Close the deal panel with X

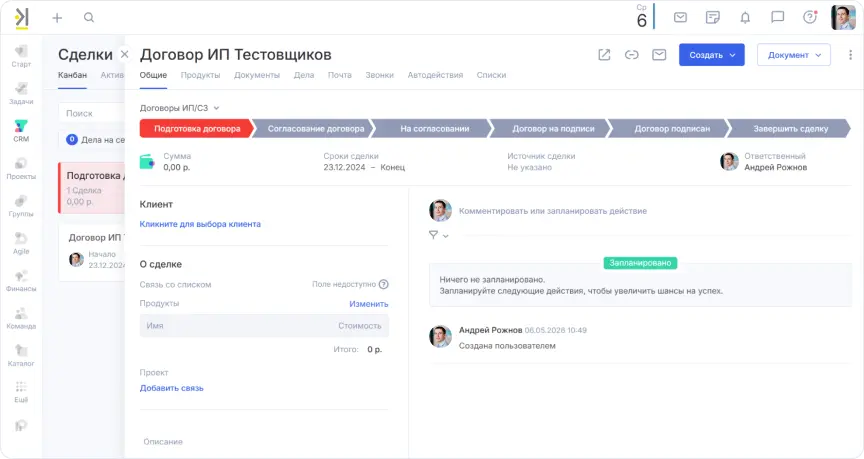point(125,54)
